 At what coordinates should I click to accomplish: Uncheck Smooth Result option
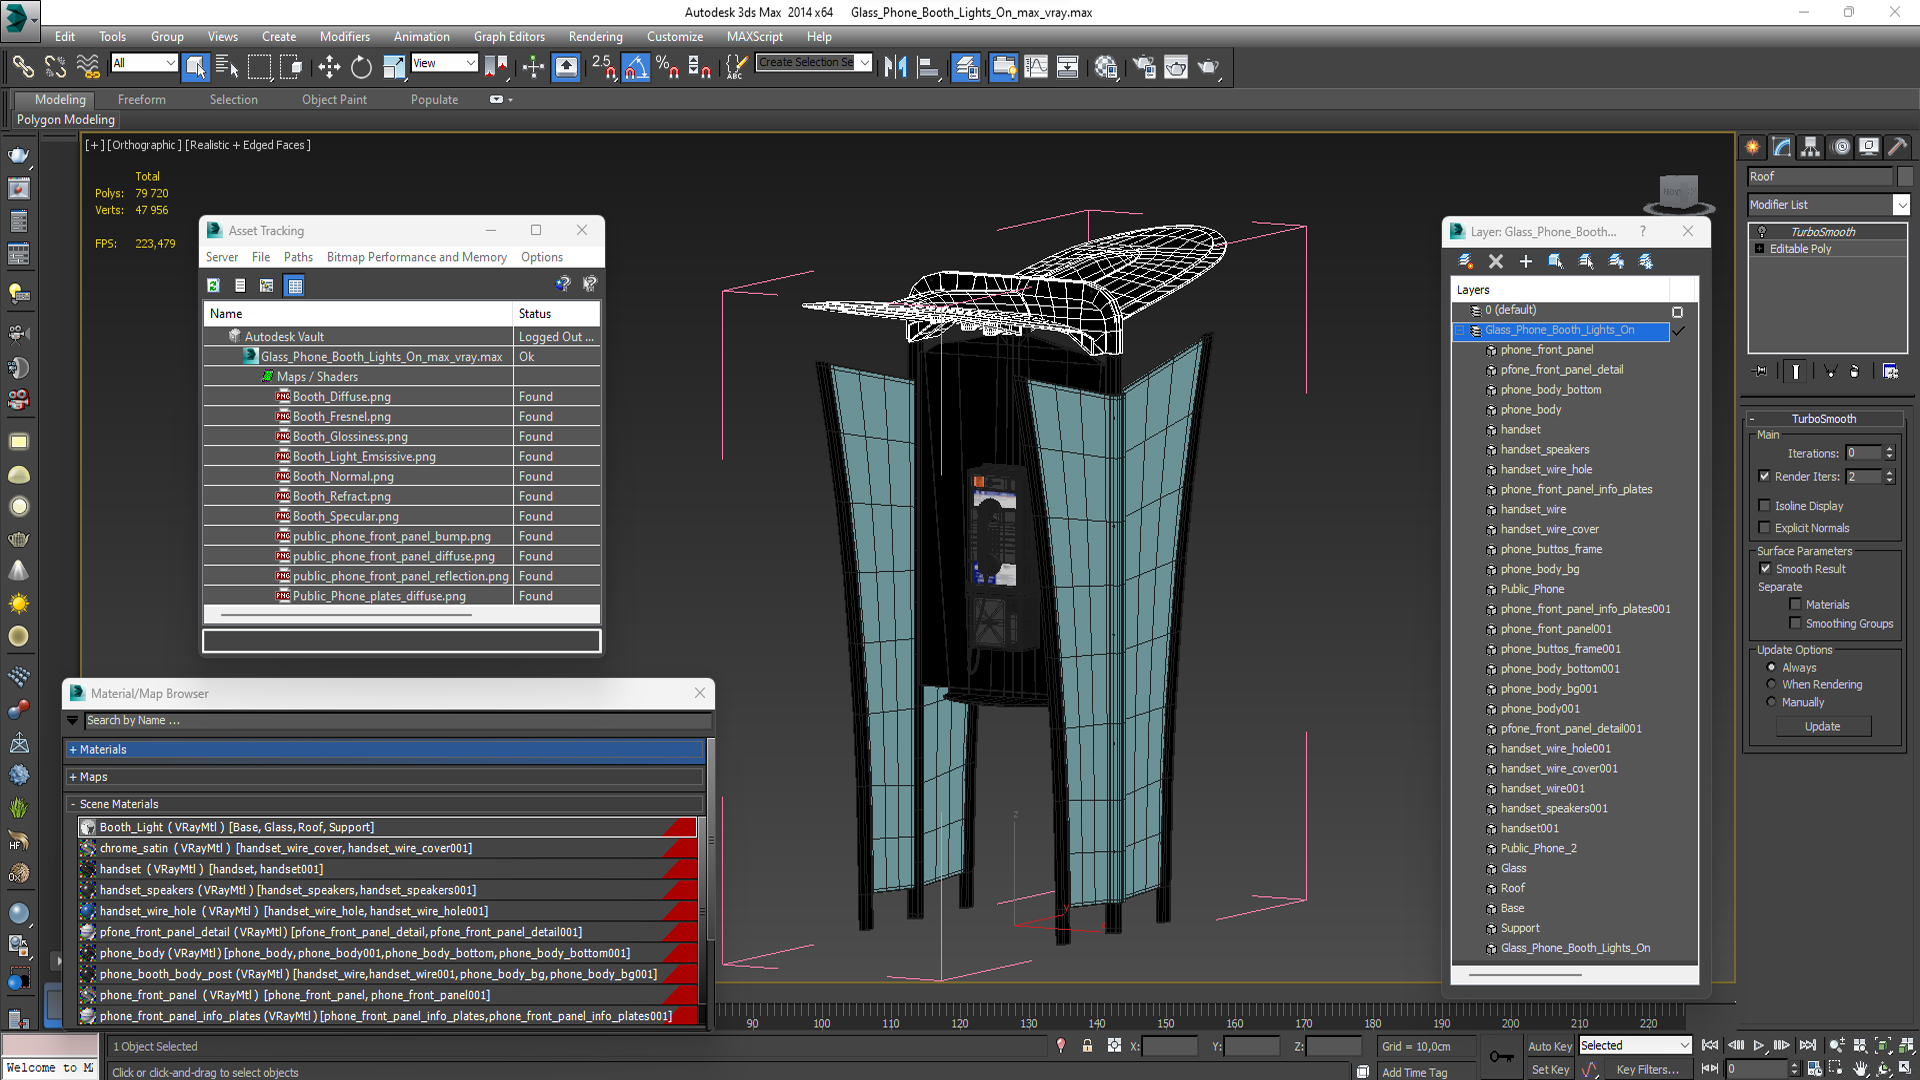coord(1765,569)
